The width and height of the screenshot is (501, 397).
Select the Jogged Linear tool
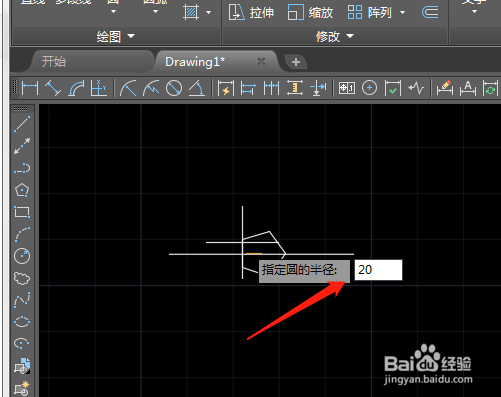[x=416, y=89]
